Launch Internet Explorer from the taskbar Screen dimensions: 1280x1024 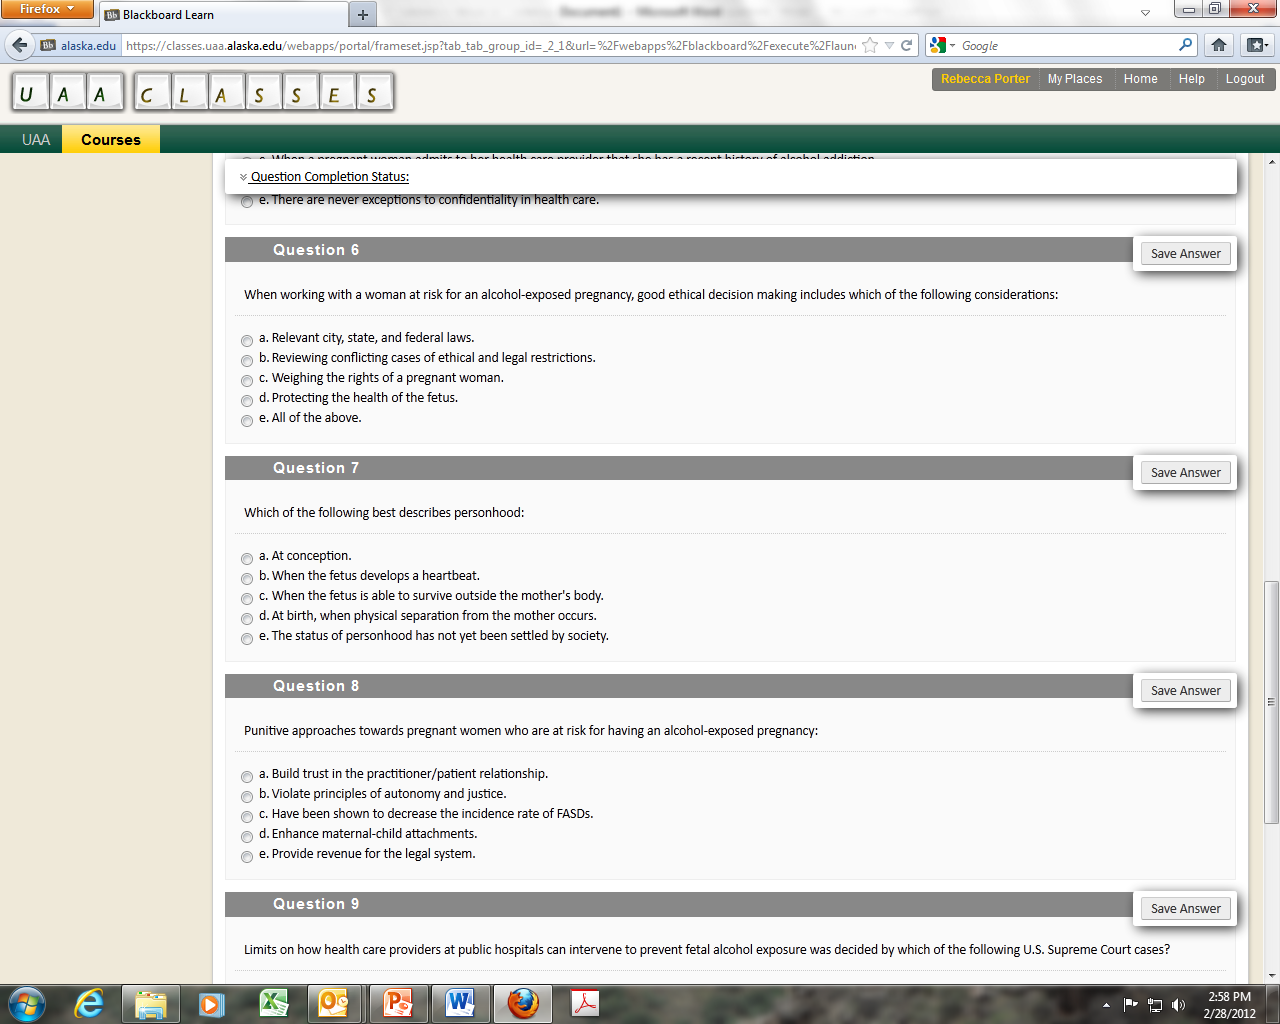pos(90,1003)
